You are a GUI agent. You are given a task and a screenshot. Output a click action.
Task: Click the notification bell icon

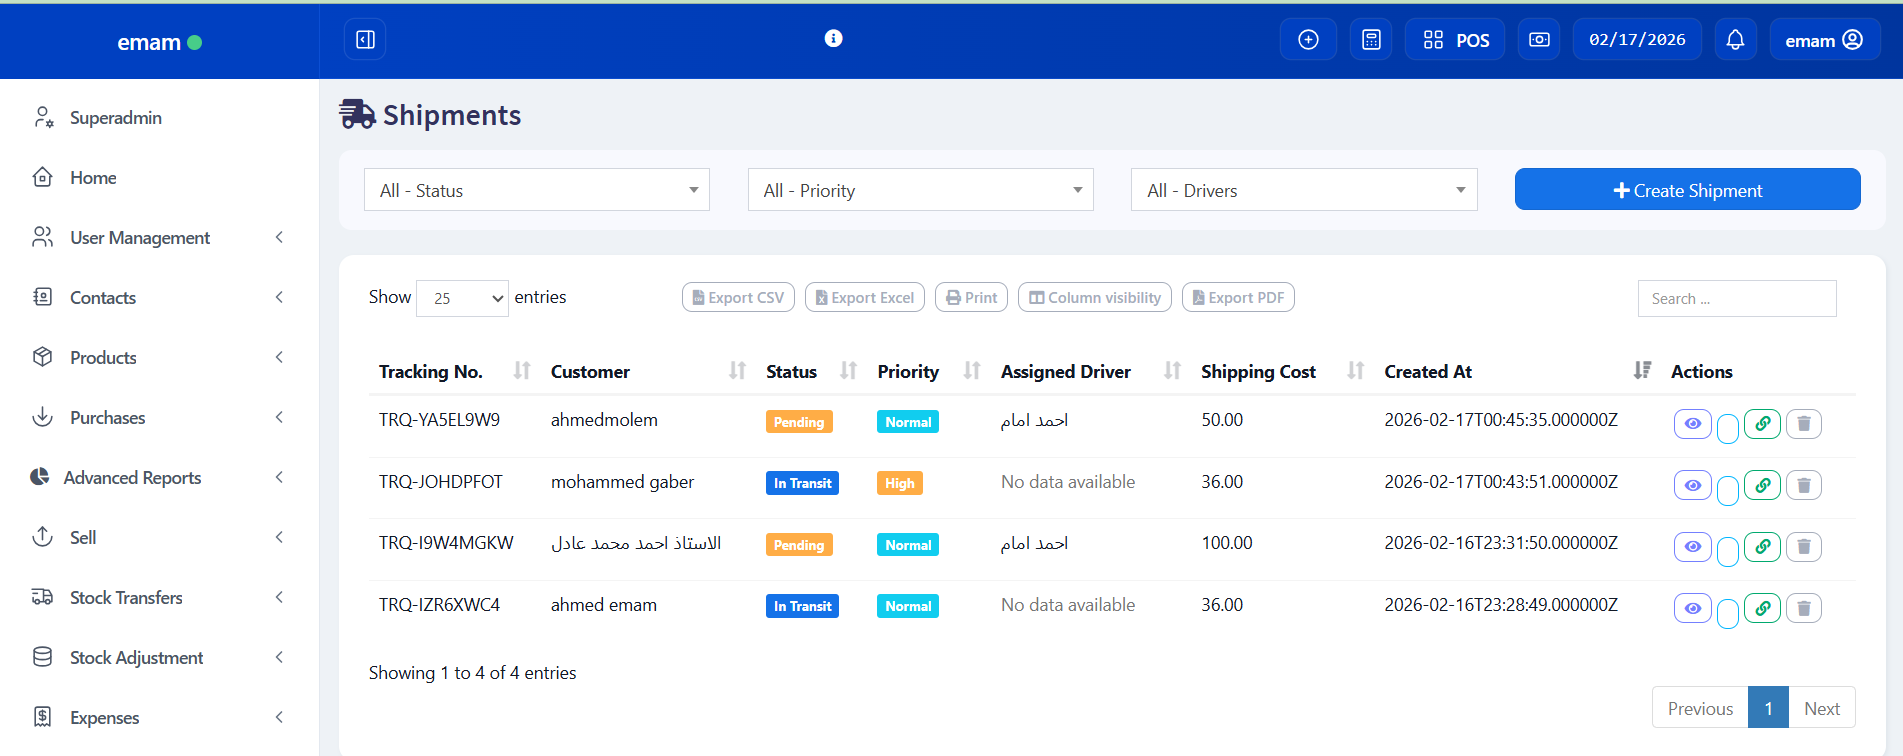click(x=1735, y=40)
